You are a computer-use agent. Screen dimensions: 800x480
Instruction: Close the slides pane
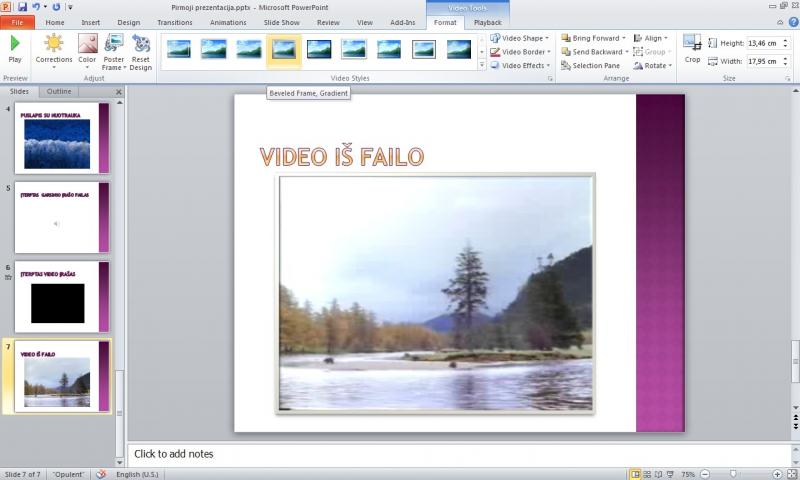click(x=119, y=92)
